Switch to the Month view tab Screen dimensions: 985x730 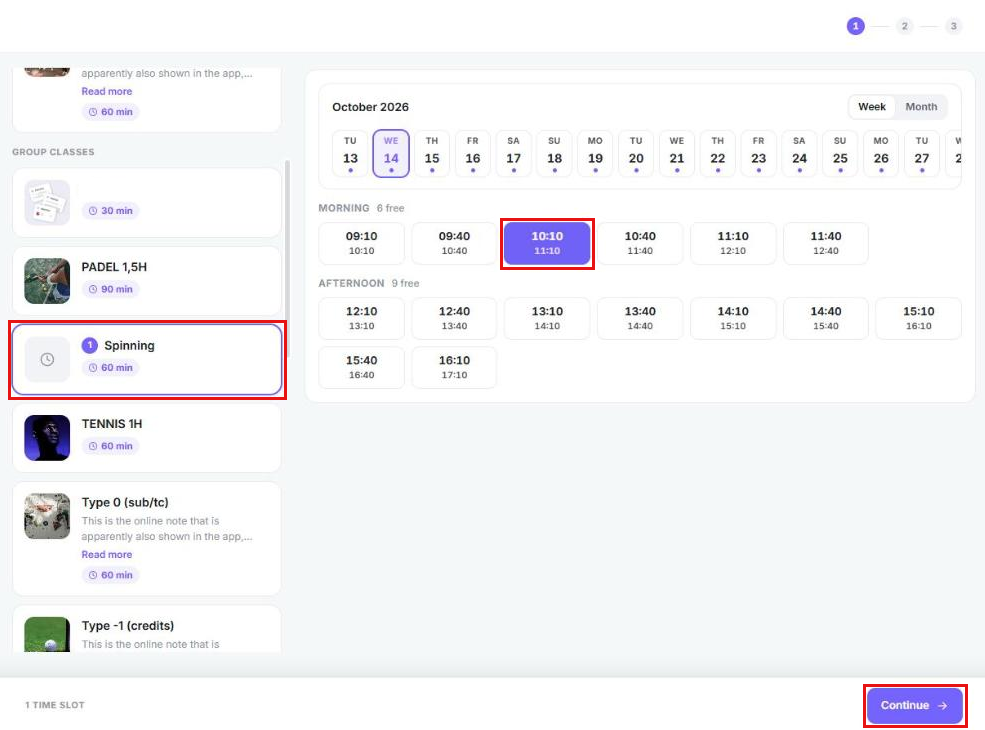click(x=921, y=107)
